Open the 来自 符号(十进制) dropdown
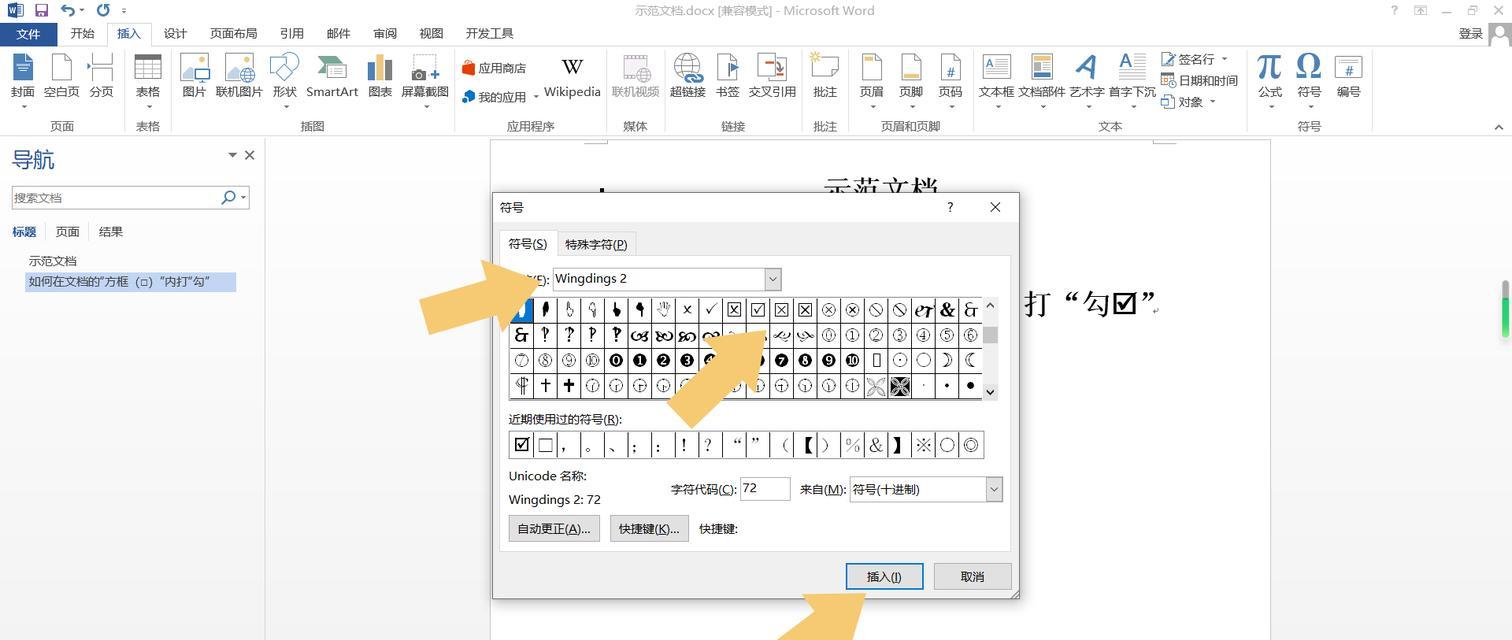The image size is (1512, 640). pyautogui.click(x=994, y=489)
